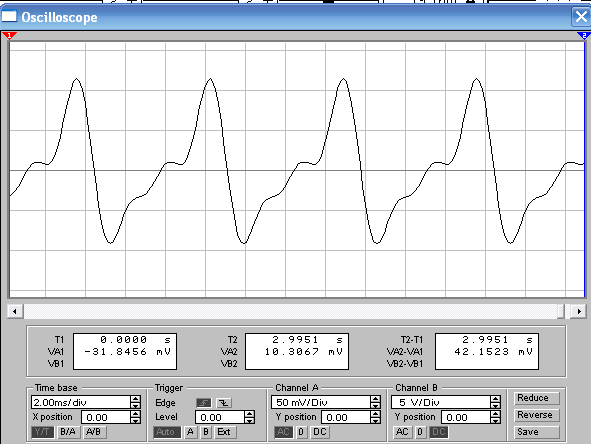Click the horizontal scrollbar's right arrow
This screenshot has height=444, width=591.
coord(579,311)
